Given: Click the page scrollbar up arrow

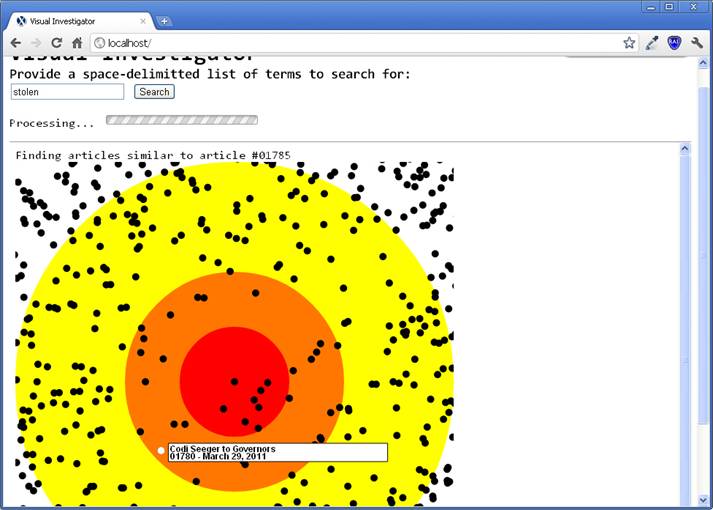Looking at the screenshot, I should pyautogui.click(x=703, y=62).
